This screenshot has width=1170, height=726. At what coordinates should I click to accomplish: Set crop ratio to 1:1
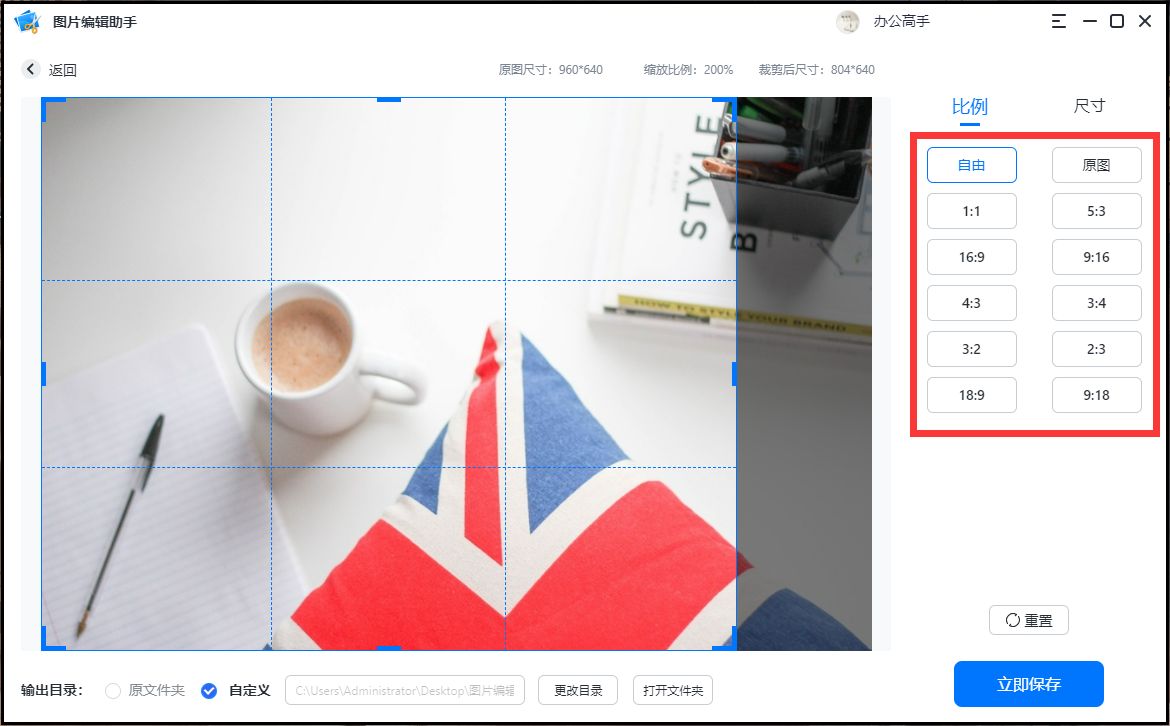pyautogui.click(x=971, y=211)
